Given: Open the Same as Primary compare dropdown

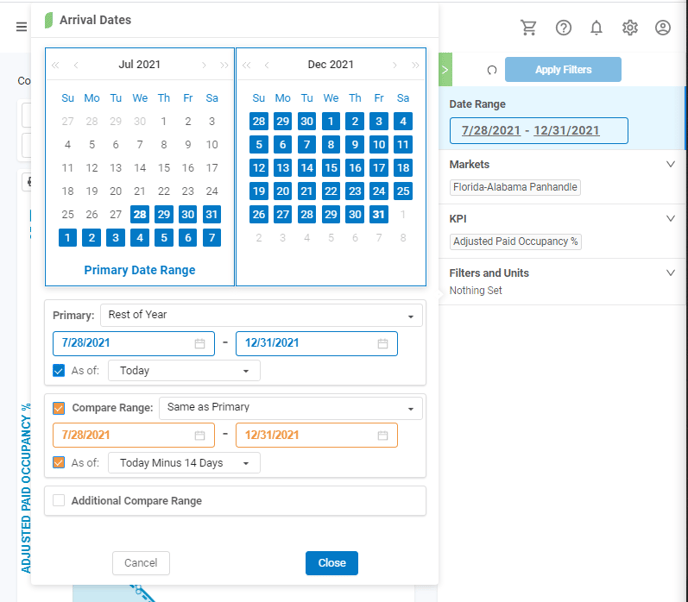Looking at the screenshot, I should click(x=290, y=408).
